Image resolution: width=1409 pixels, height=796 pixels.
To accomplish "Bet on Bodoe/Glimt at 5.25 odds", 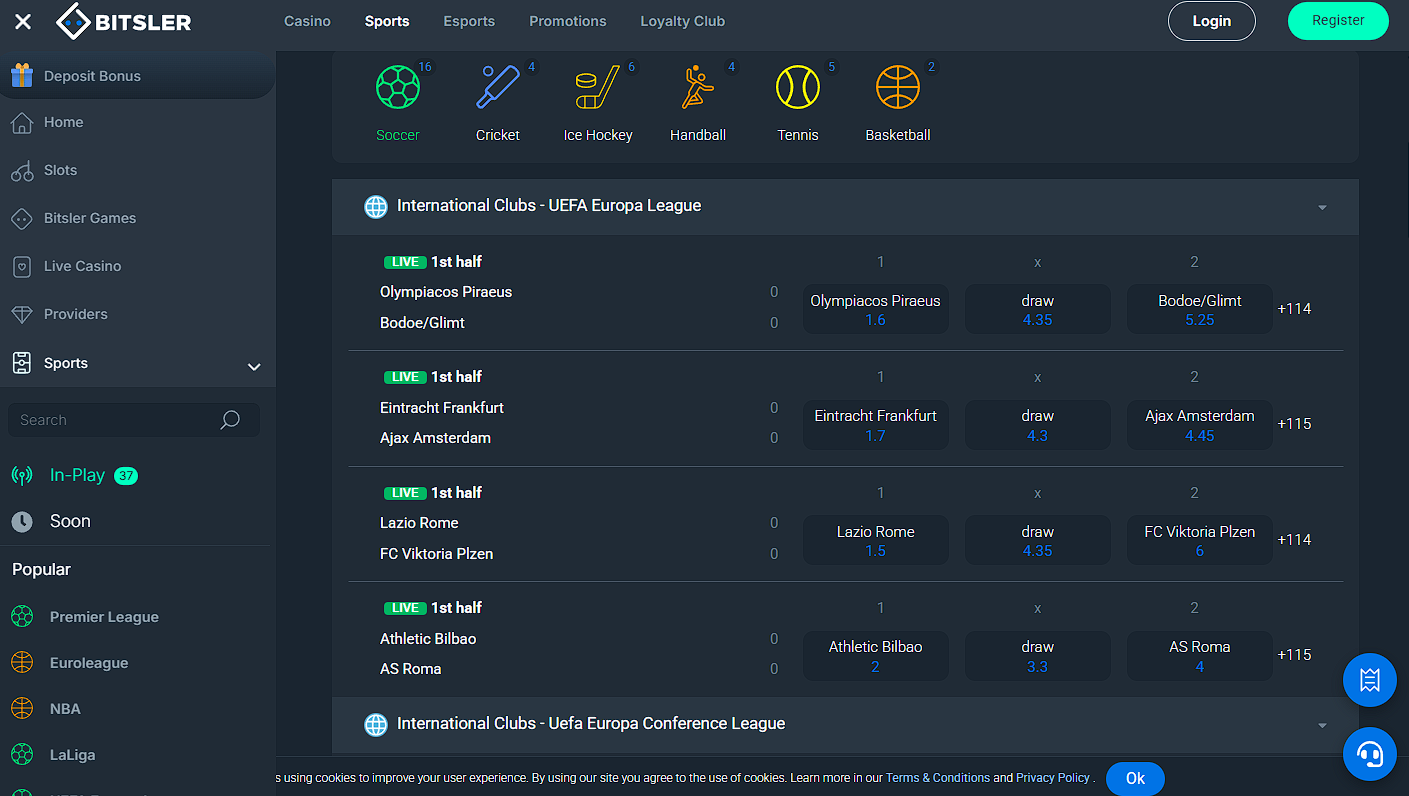I will pos(1199,310).
